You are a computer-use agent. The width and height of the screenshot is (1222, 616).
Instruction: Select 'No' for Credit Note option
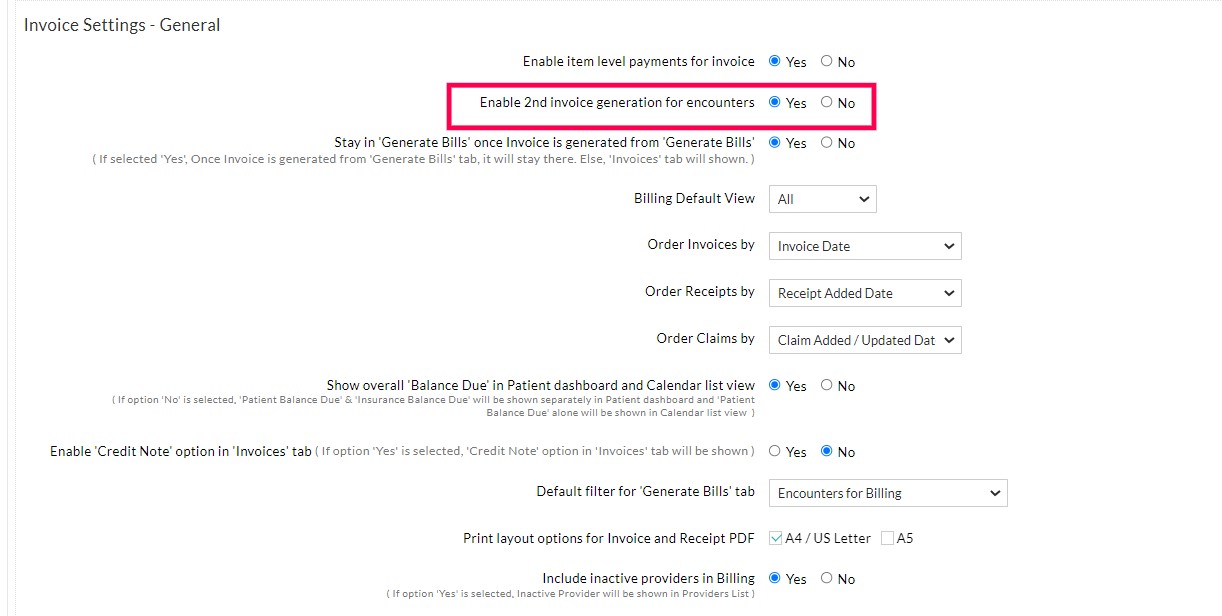(827, 451)
